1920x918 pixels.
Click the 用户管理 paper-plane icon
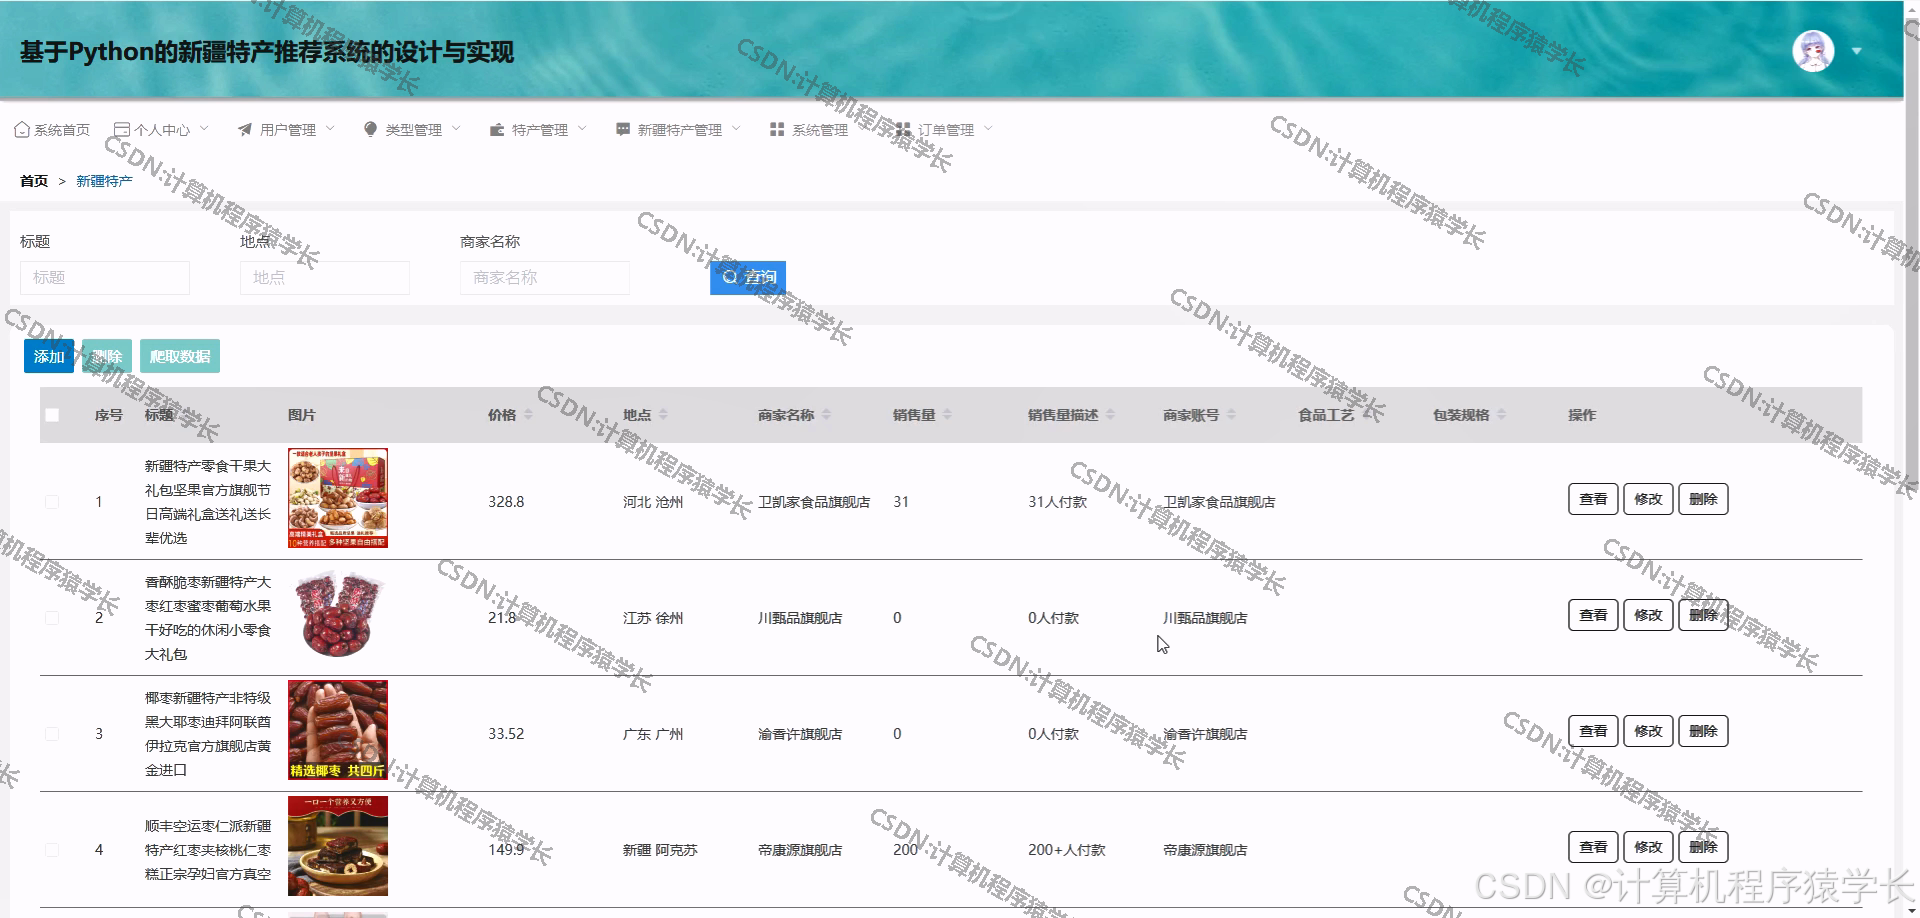[x=245, y=130]
